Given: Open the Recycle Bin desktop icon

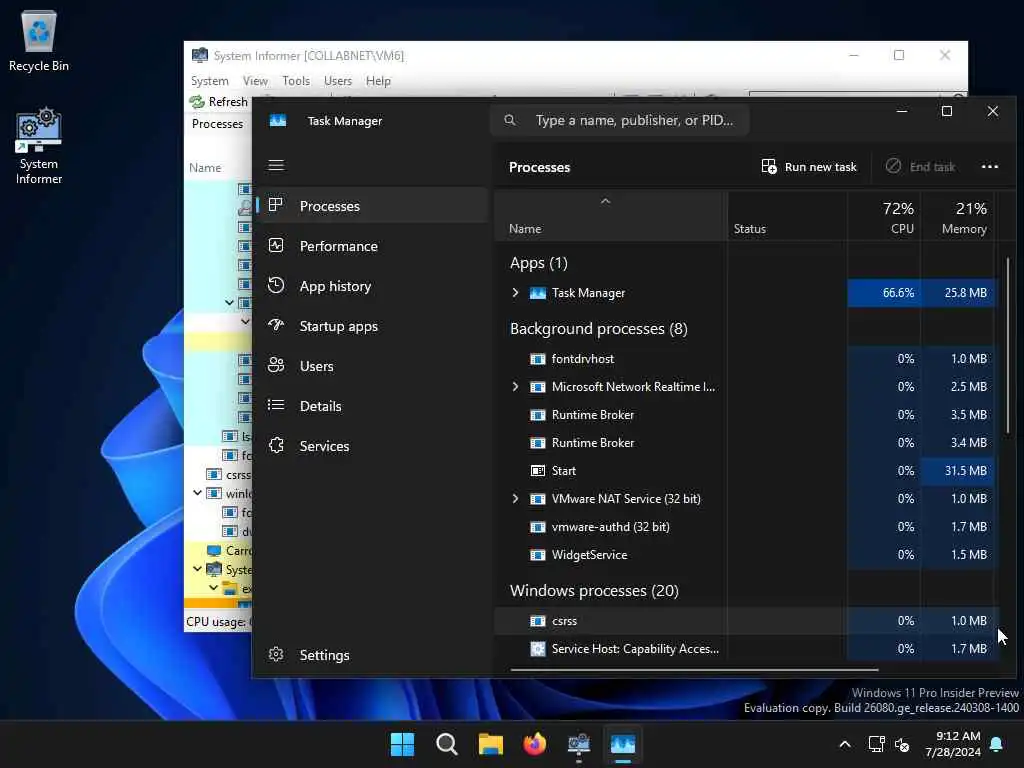Looking at the screenshot, I should pyautogui.click(x=39, y=40).
